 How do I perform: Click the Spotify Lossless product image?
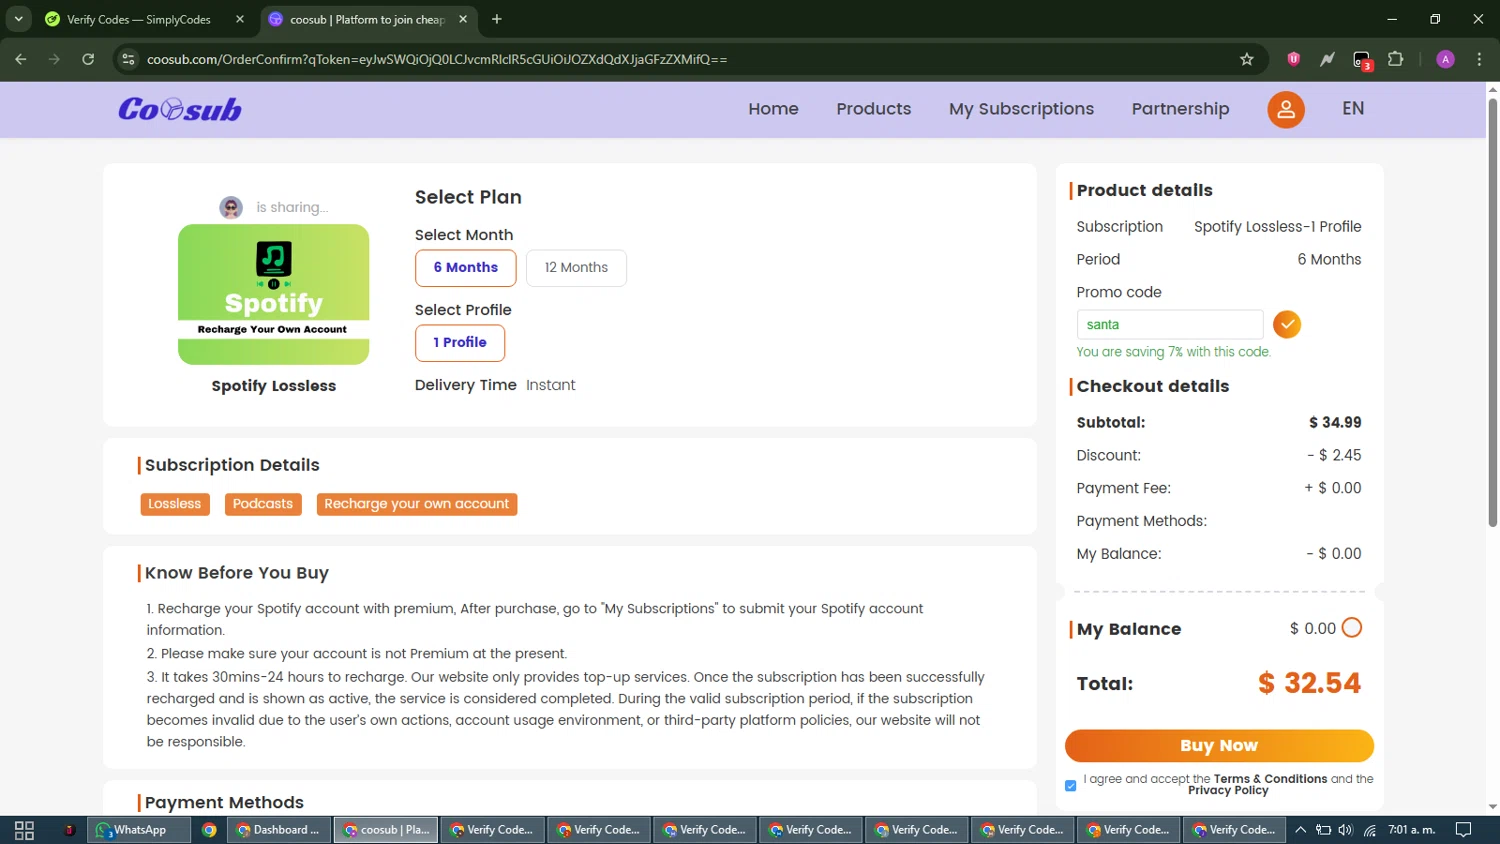click(273, 294)
